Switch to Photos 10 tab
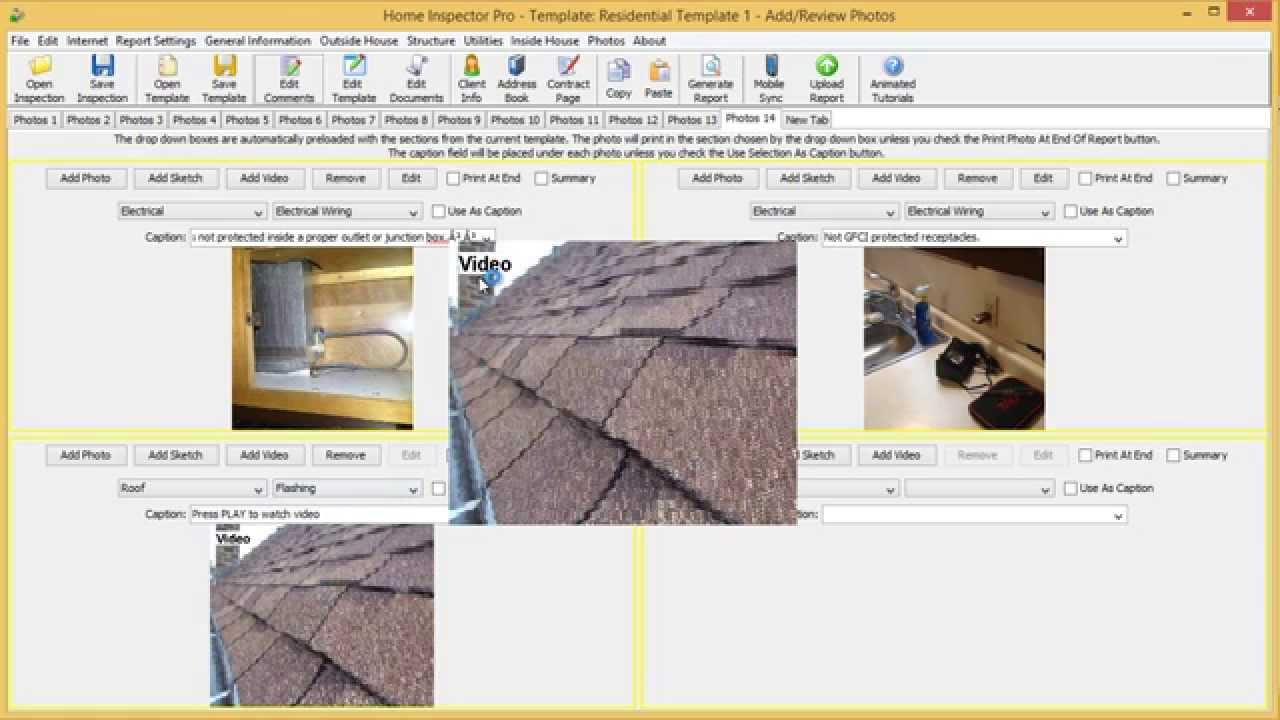This screenshot has width=1280, height=720. (x=515, y=120)
